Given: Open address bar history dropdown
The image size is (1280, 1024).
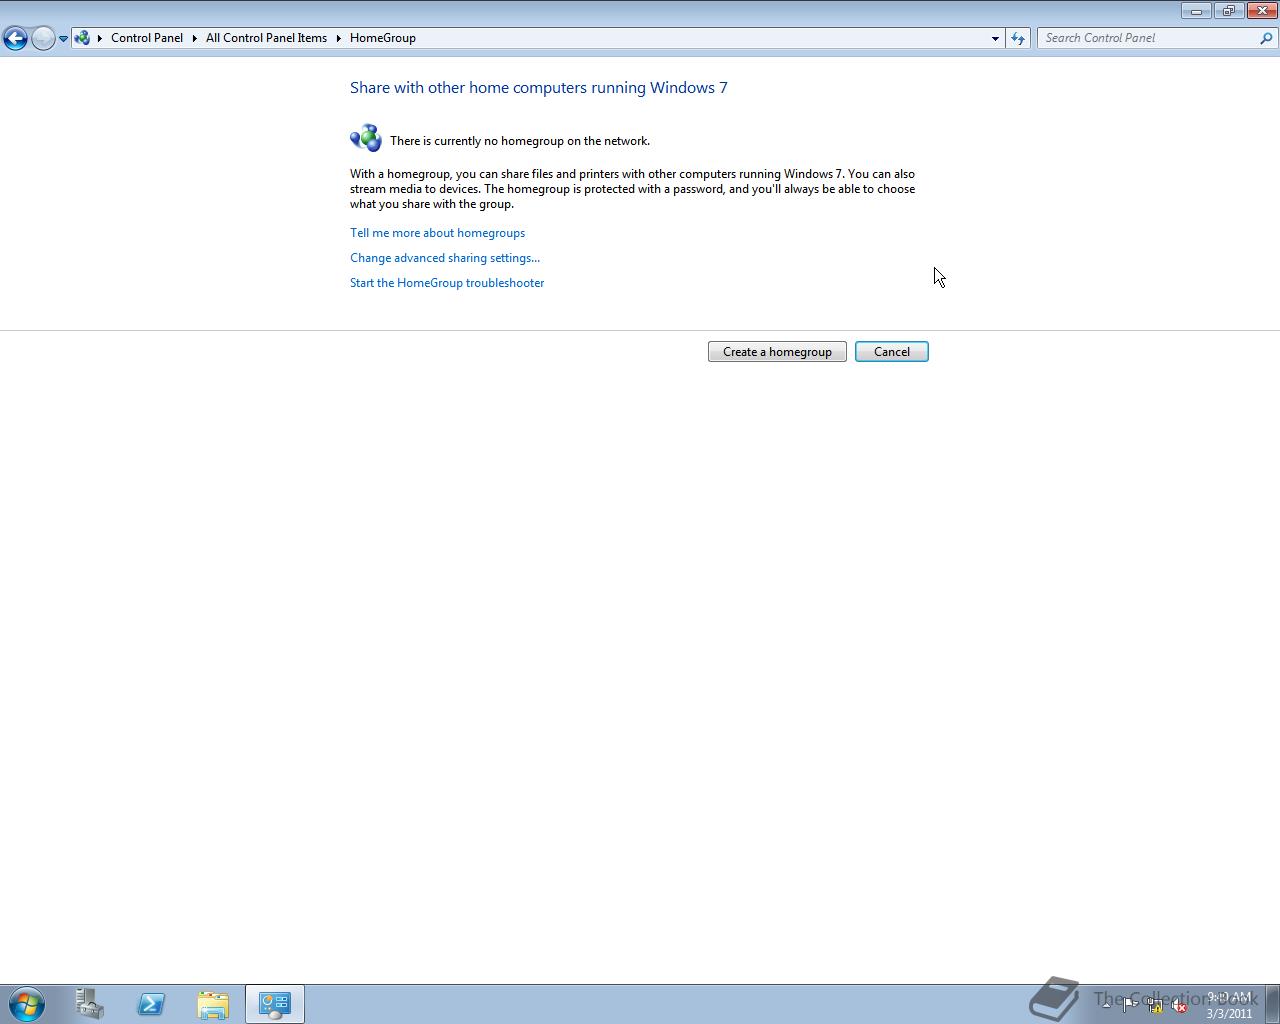Looking at the screenshot, I should (x=995, y=38).
